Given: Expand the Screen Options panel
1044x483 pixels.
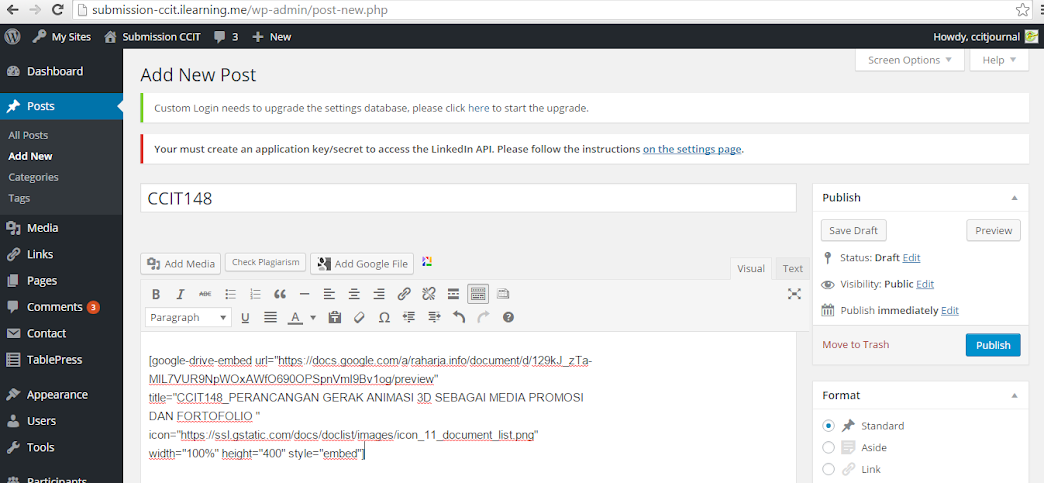Looking at the screenshot, I should point(910,61).
